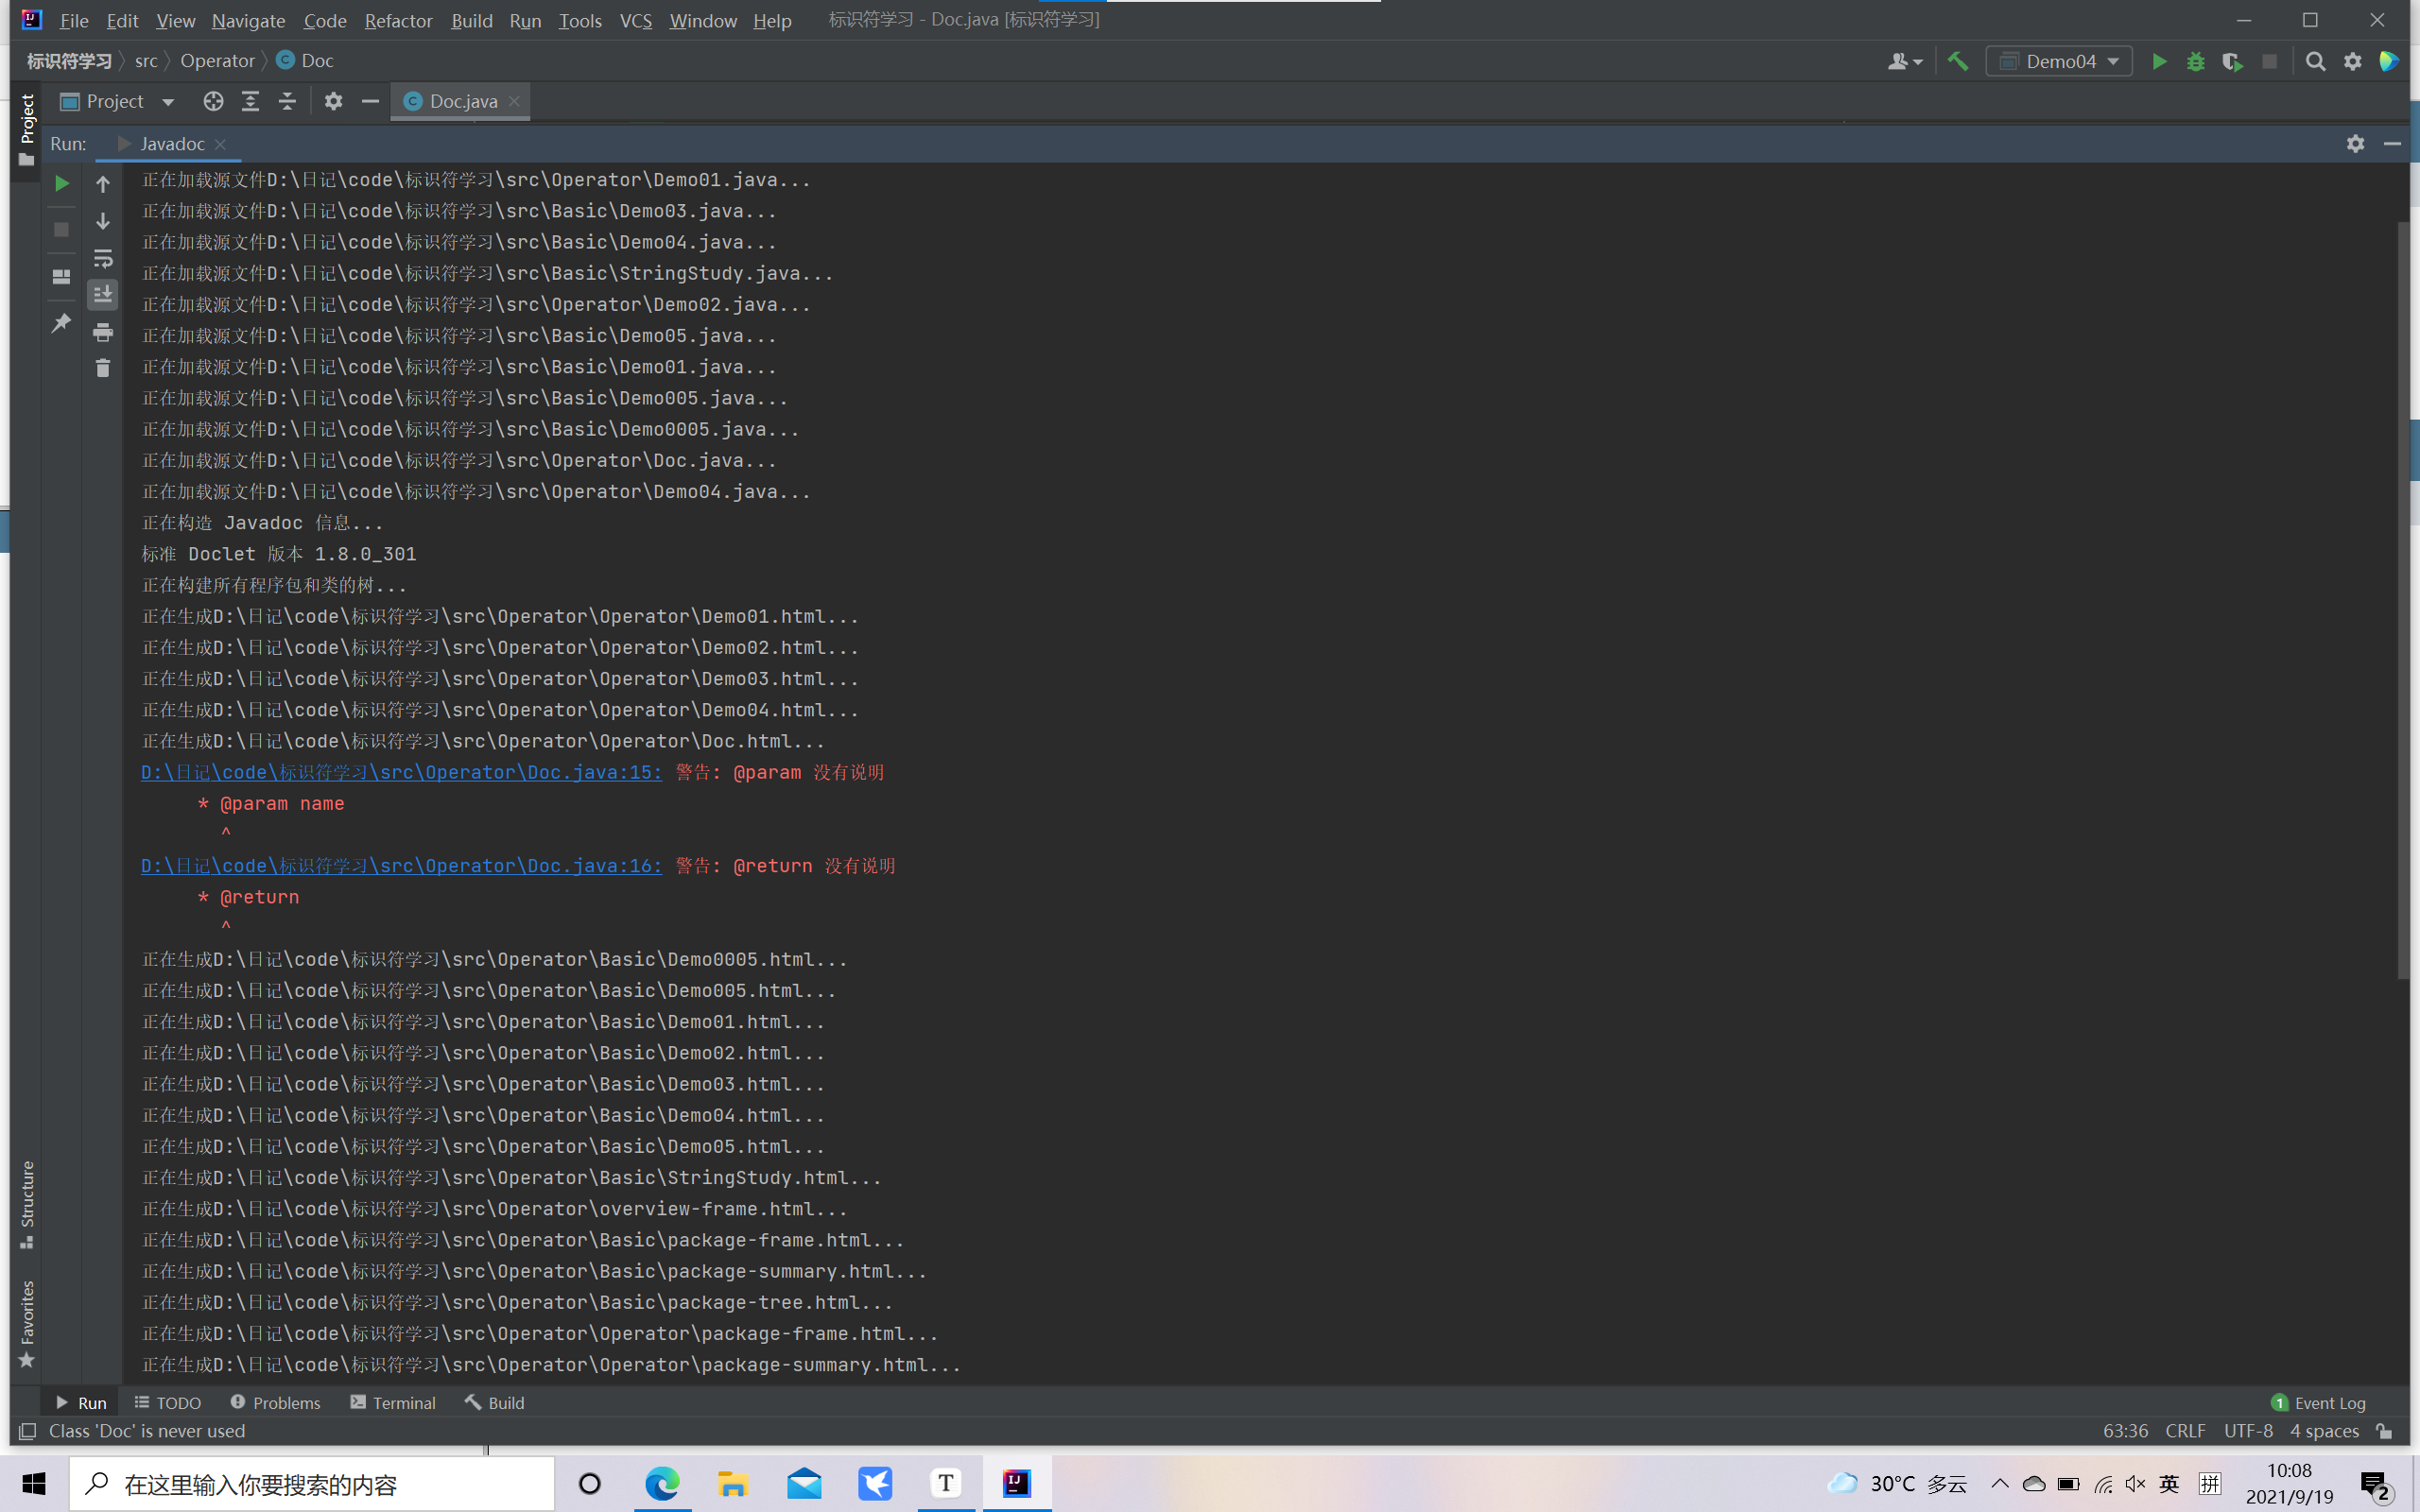This screenshot has width=2420, height=1512.
Task: Click the Select Opened File target icon
Action: point(213,101)
